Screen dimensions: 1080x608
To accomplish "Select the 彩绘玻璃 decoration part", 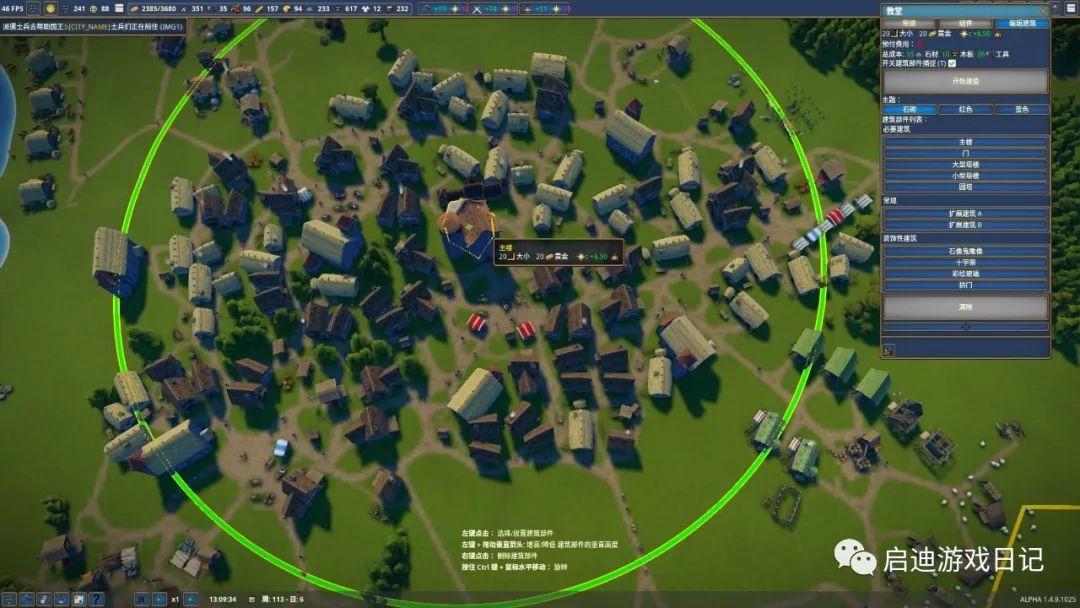I will point(966,273).
